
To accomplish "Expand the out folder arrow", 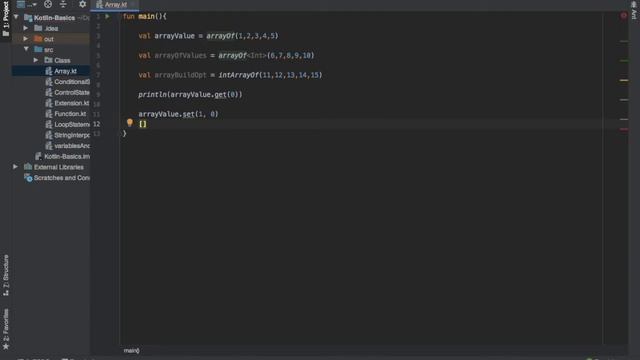I will [x=26, y=39].
